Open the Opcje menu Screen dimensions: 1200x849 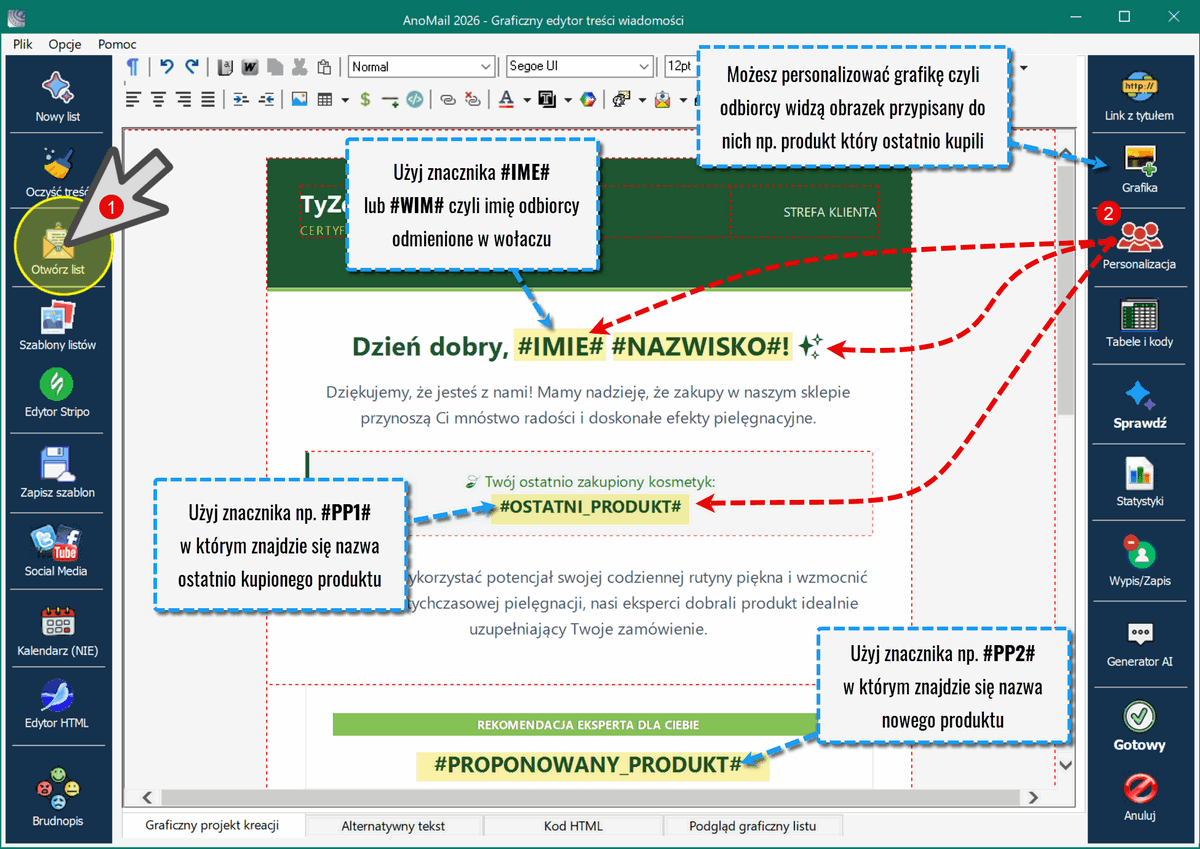coord(65,44)
